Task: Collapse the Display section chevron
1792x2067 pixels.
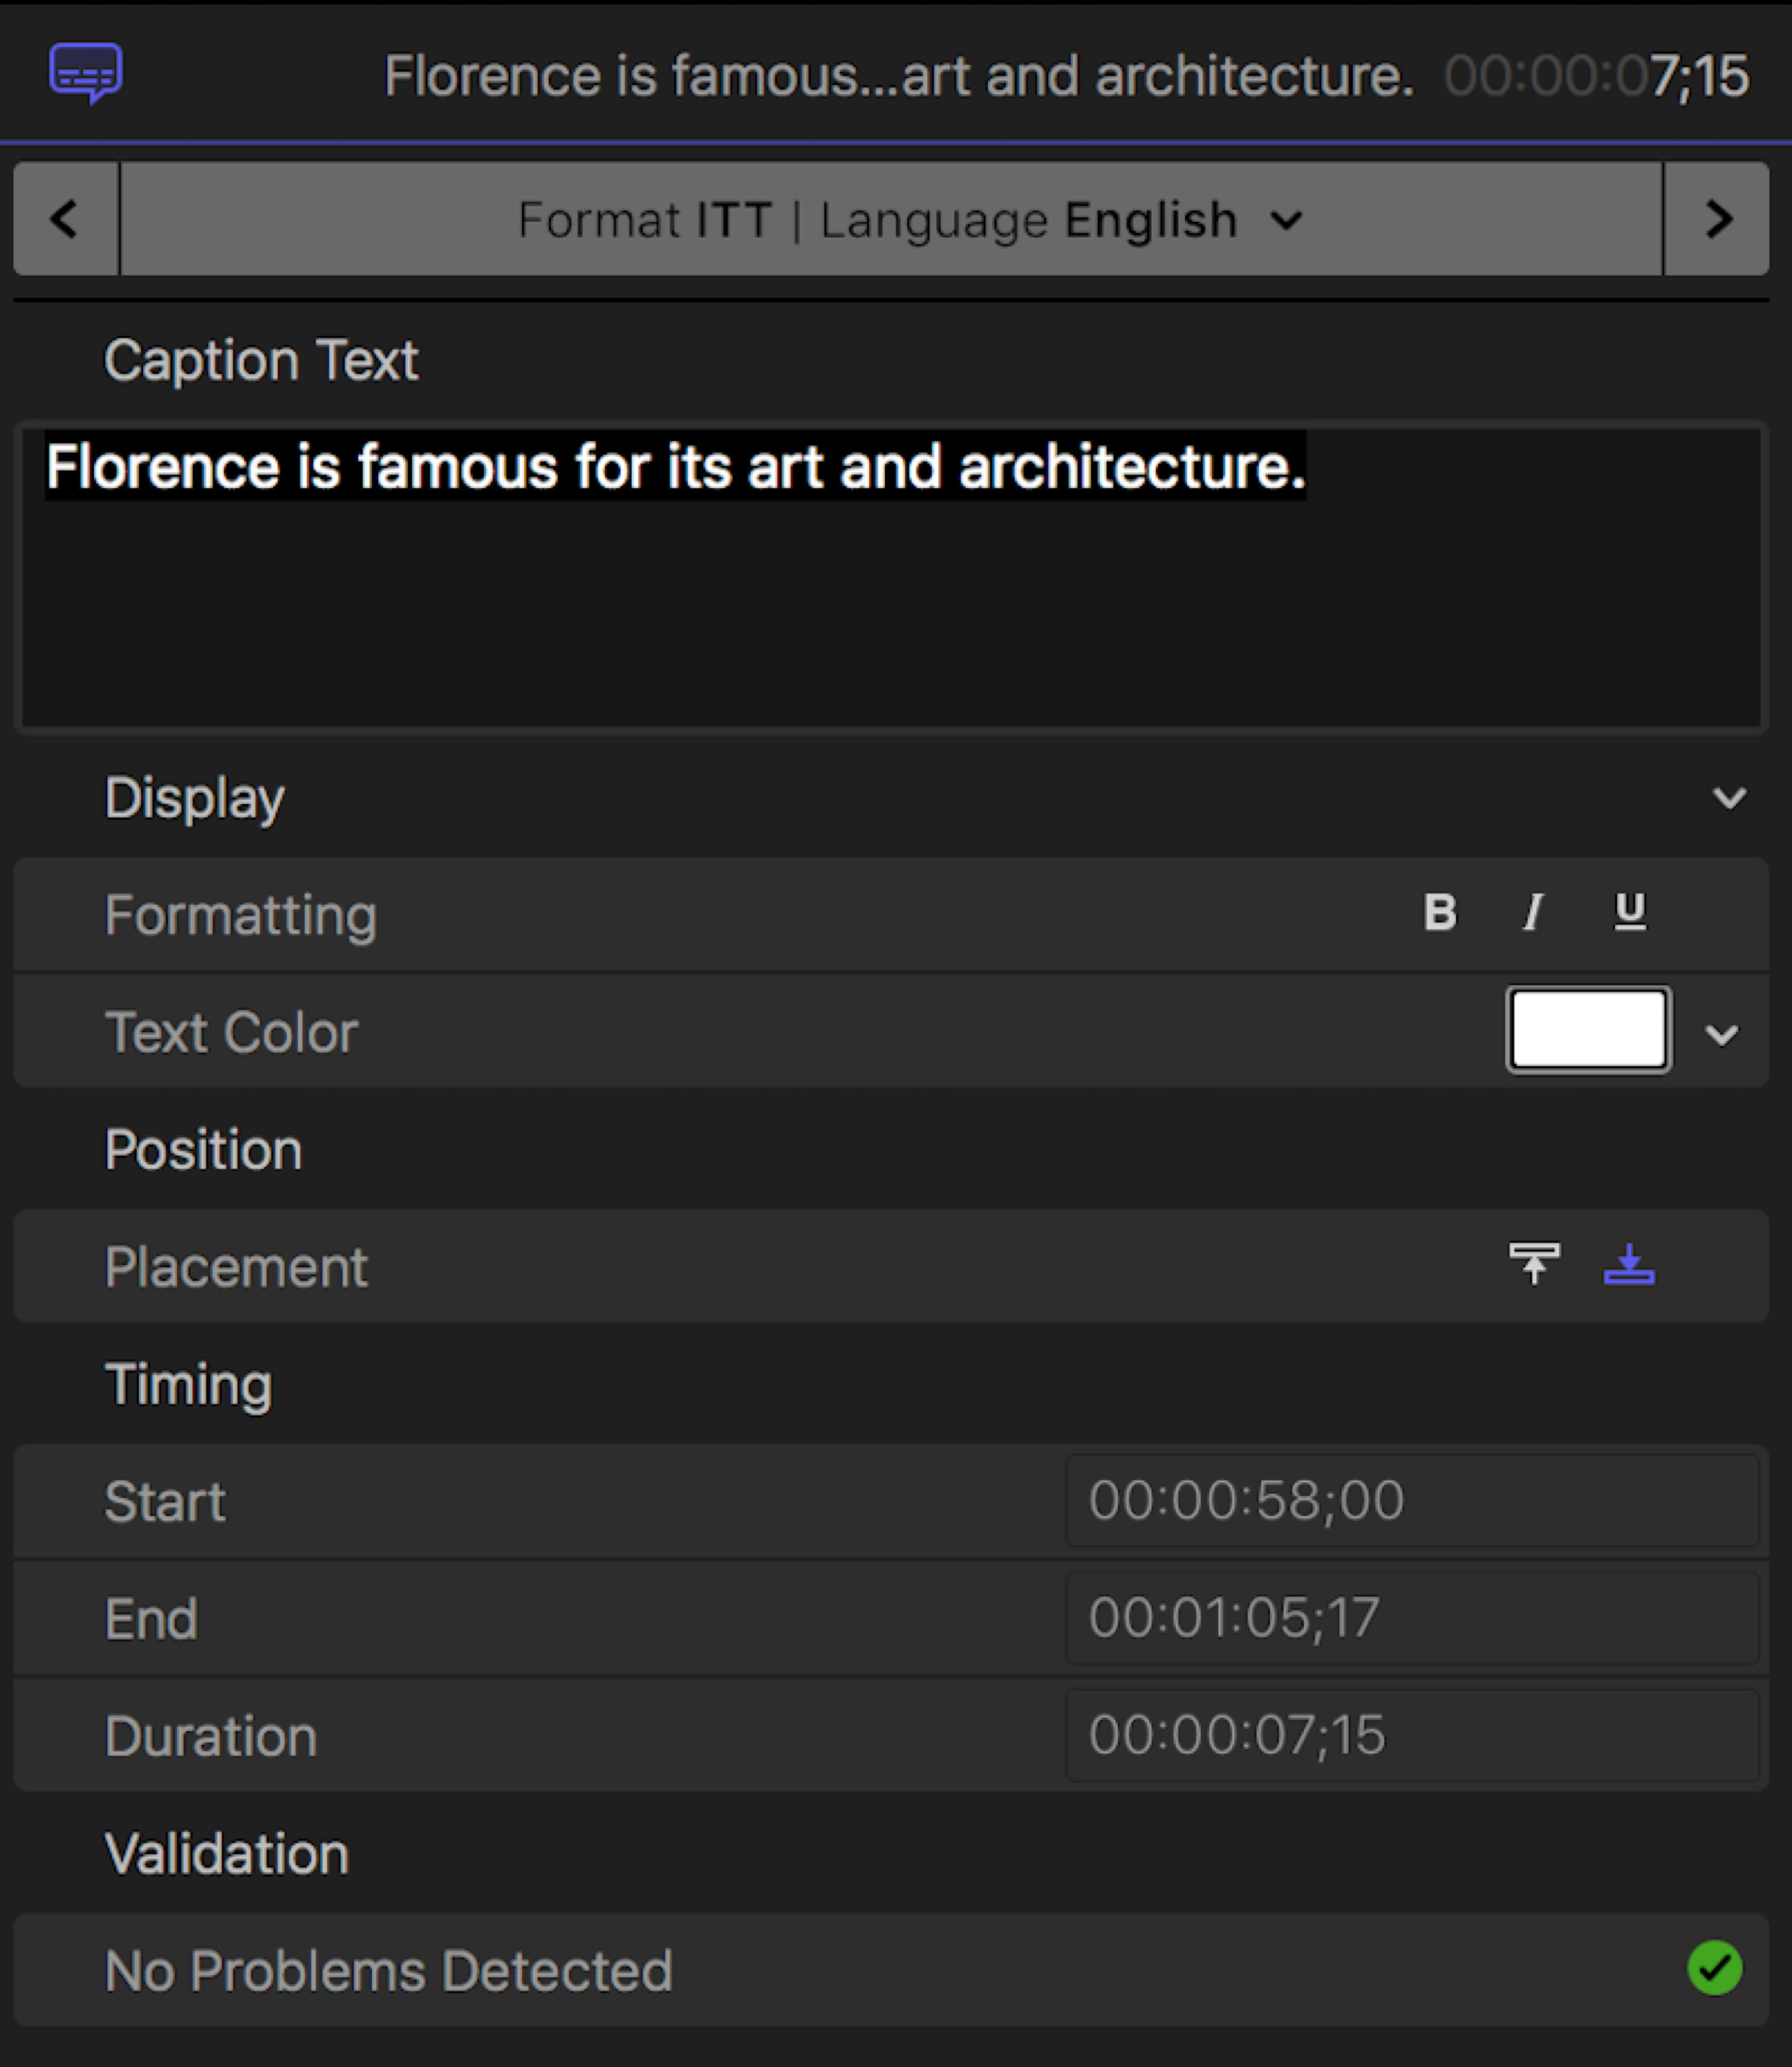Action: (1729, 798)
